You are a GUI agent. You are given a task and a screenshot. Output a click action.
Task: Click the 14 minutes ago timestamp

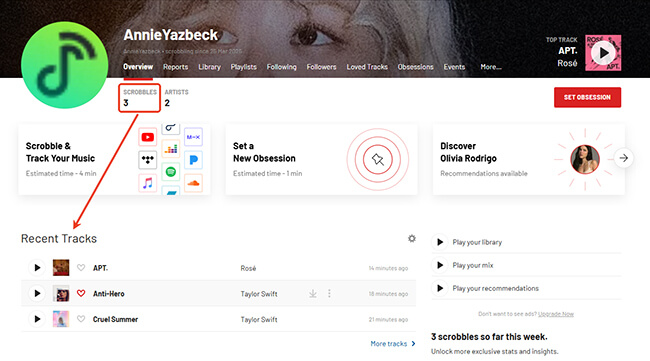(388, 268)
